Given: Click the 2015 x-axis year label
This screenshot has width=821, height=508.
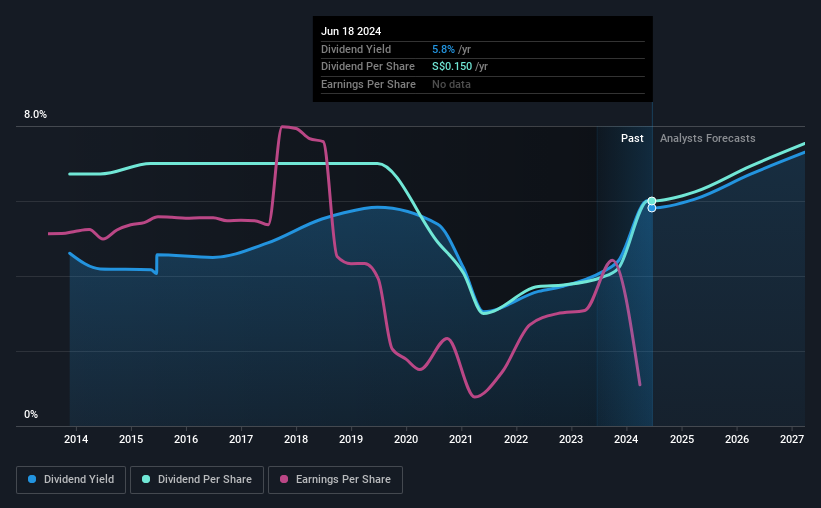Looking at the screenshot, I should (x=131, y=439).
